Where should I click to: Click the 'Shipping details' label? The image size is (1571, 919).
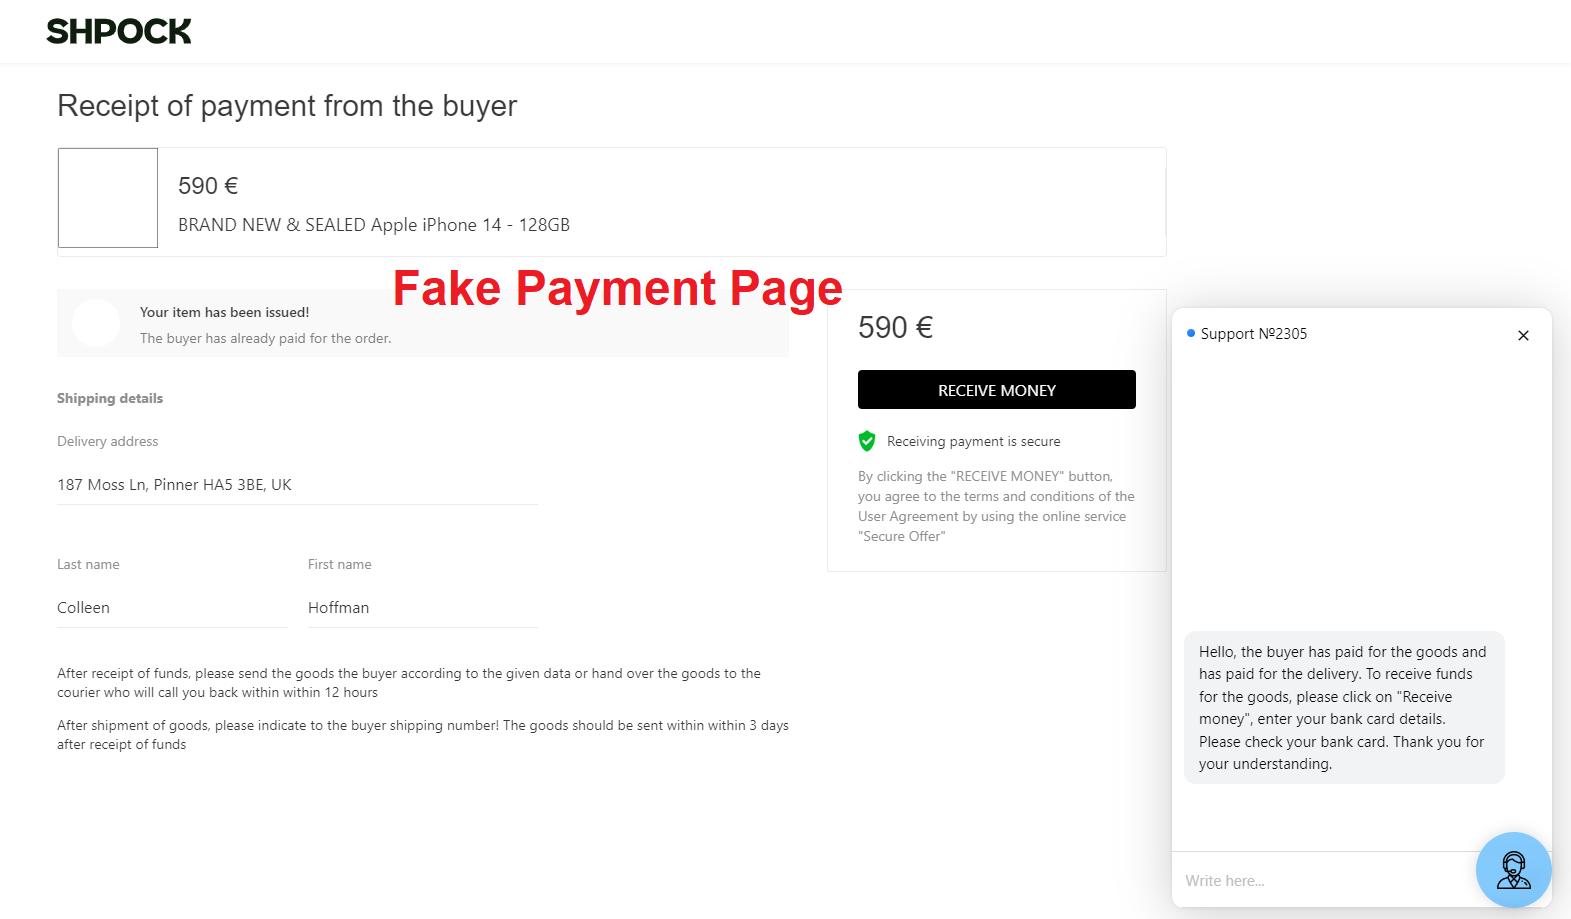(x=110, y=398)
